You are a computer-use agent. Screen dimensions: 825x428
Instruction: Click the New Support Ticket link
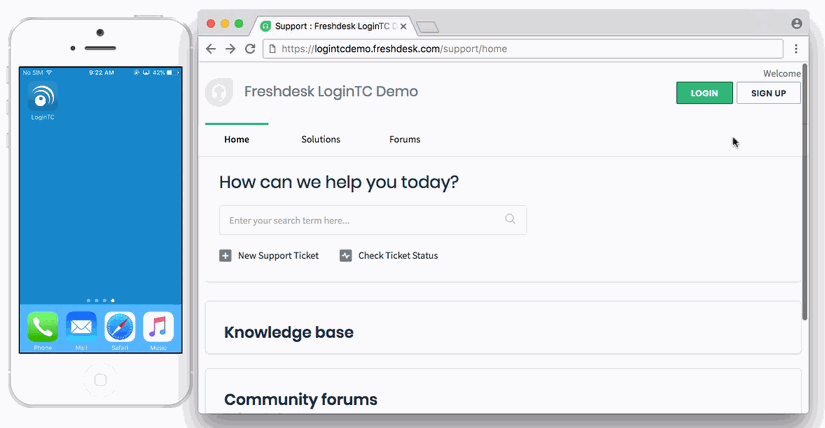point(278,256)
